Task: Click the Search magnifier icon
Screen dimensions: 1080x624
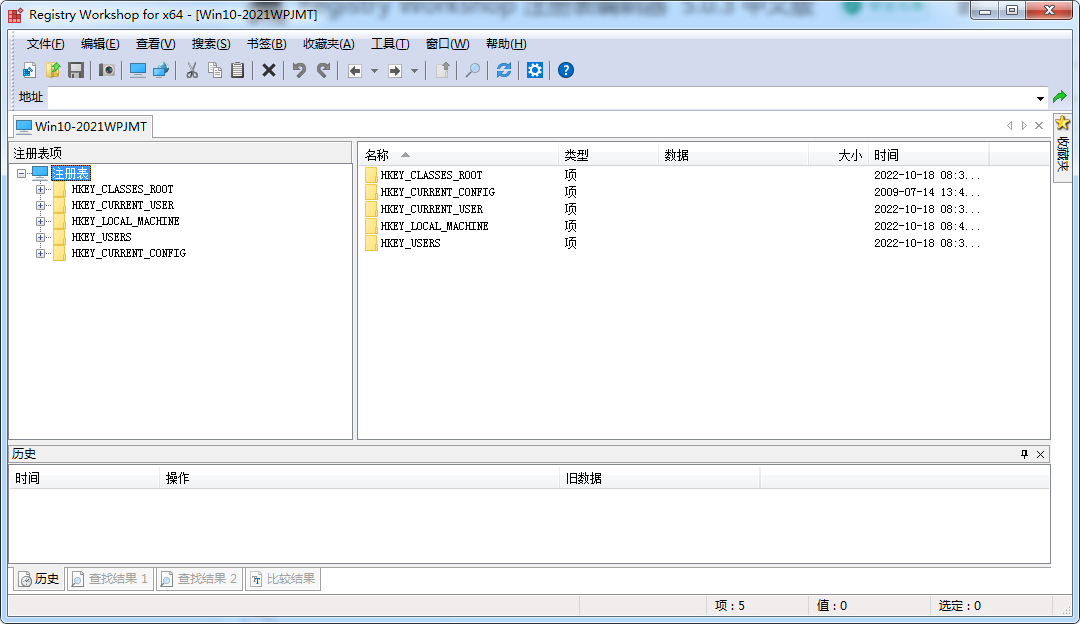Action: point(472,70)
